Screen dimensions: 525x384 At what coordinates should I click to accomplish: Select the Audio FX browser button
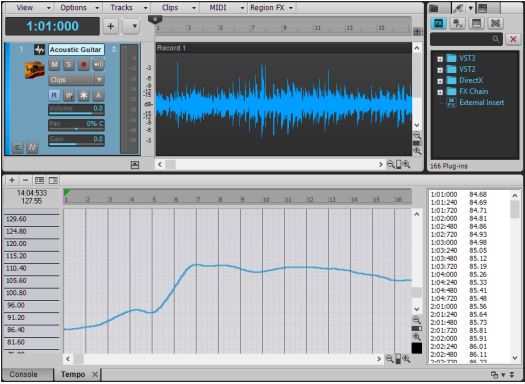[x=439, y=23]
